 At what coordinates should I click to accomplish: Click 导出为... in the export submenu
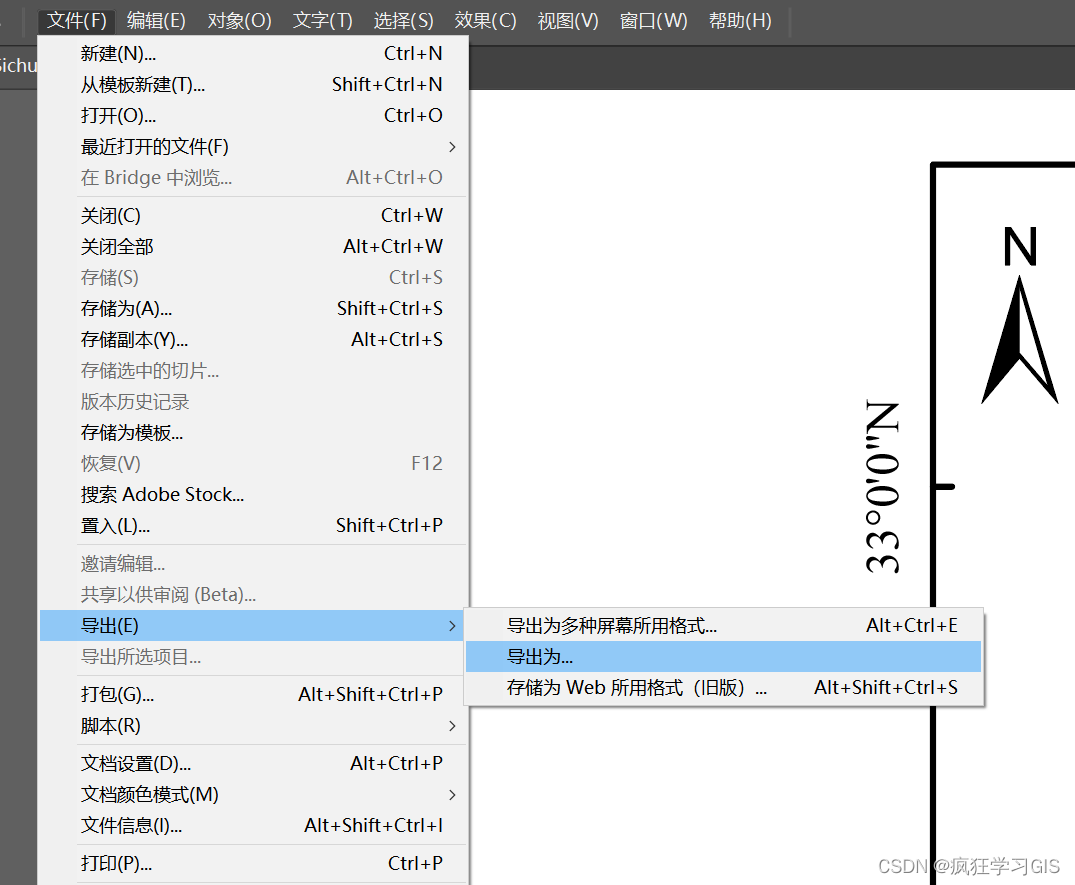click(540, 657)
